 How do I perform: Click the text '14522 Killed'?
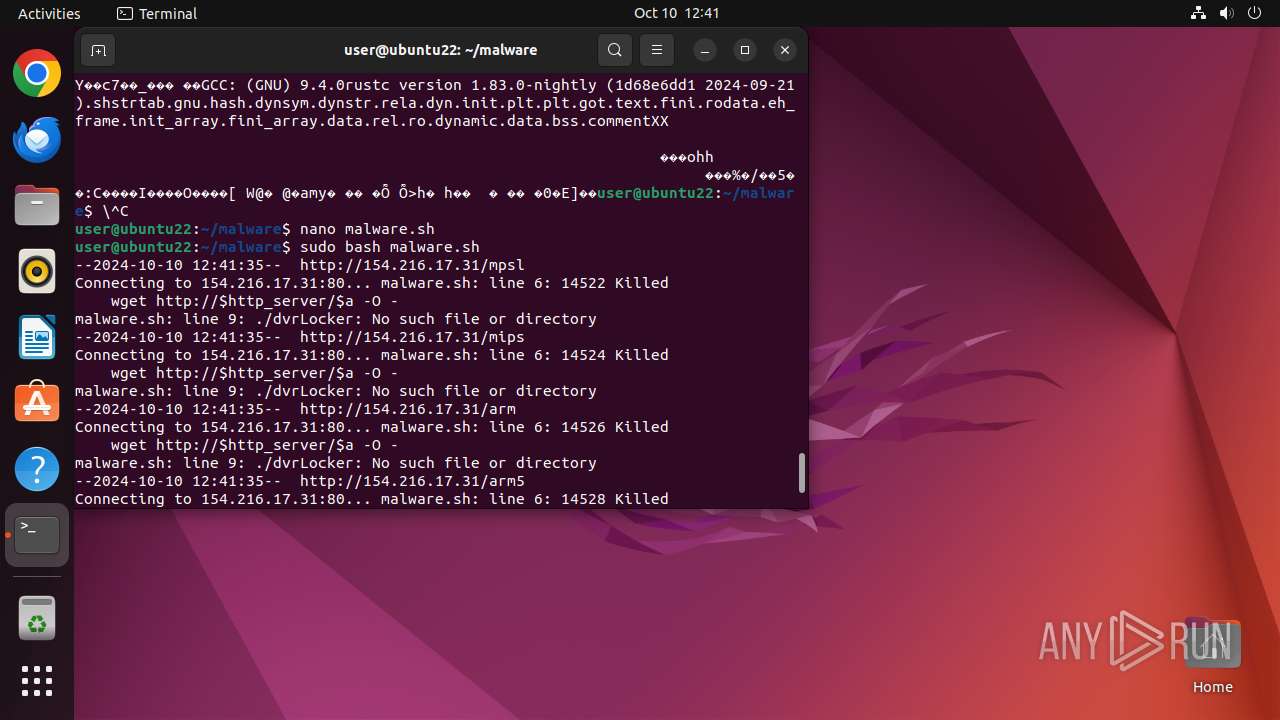615,283
